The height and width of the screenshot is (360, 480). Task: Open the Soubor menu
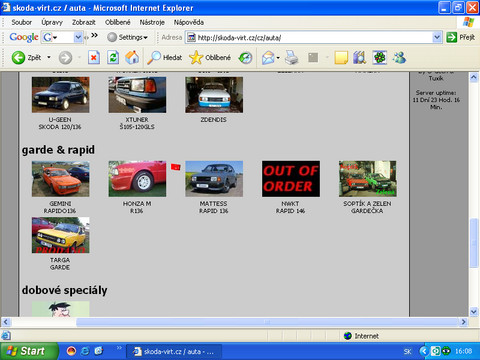[22, 22]
